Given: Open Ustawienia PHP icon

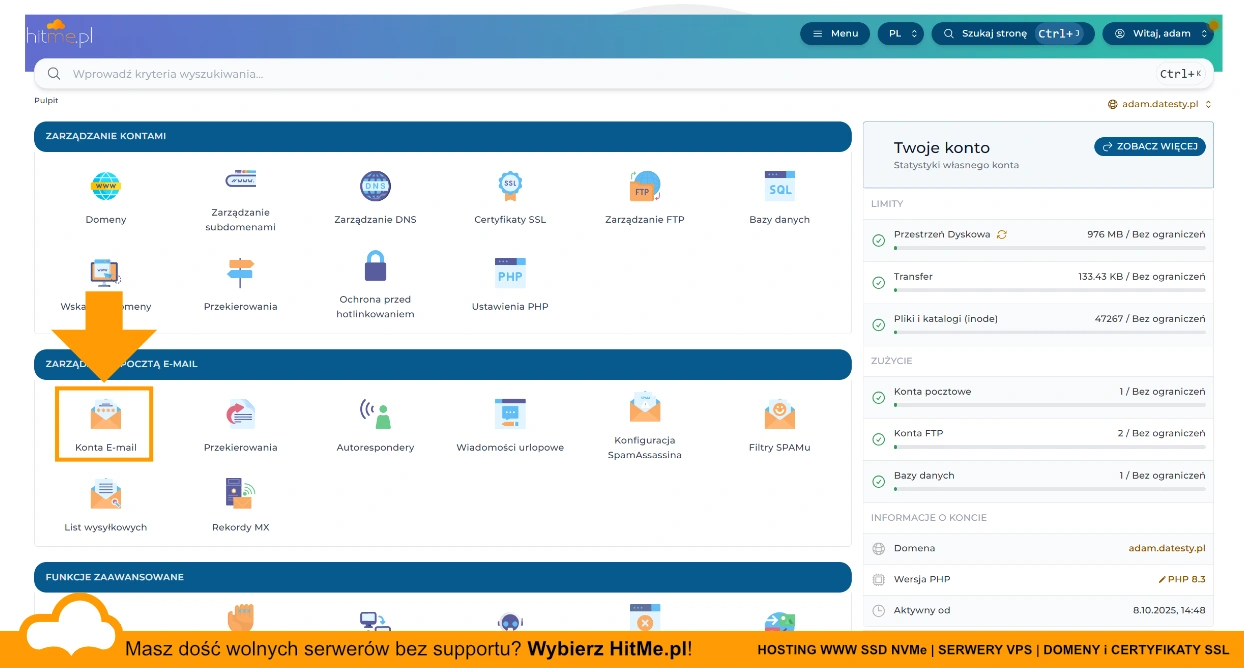Looking at the screenshot, I should click(x=510, y=272).
